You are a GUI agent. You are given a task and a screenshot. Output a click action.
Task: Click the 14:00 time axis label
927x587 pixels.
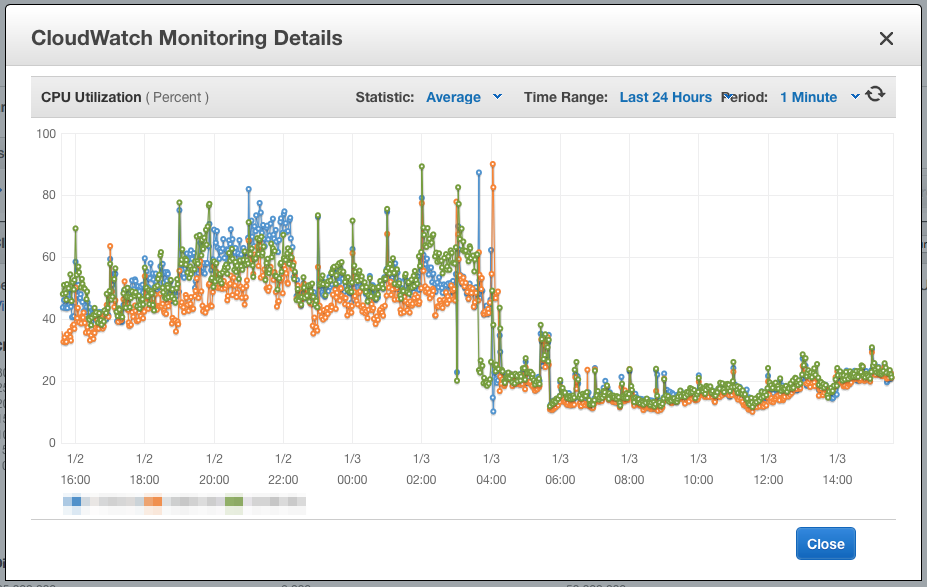pyautogui.click(x=837, y=480)
